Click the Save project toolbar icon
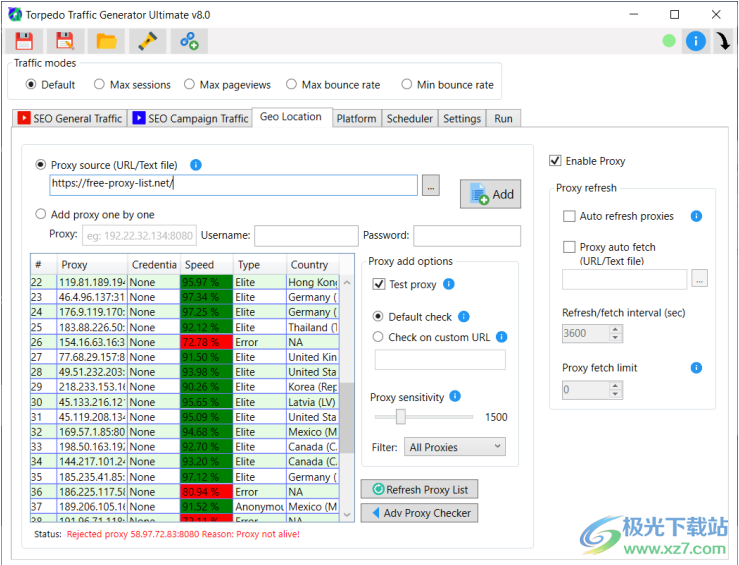 pyautogui.click(x=24, y=41)
